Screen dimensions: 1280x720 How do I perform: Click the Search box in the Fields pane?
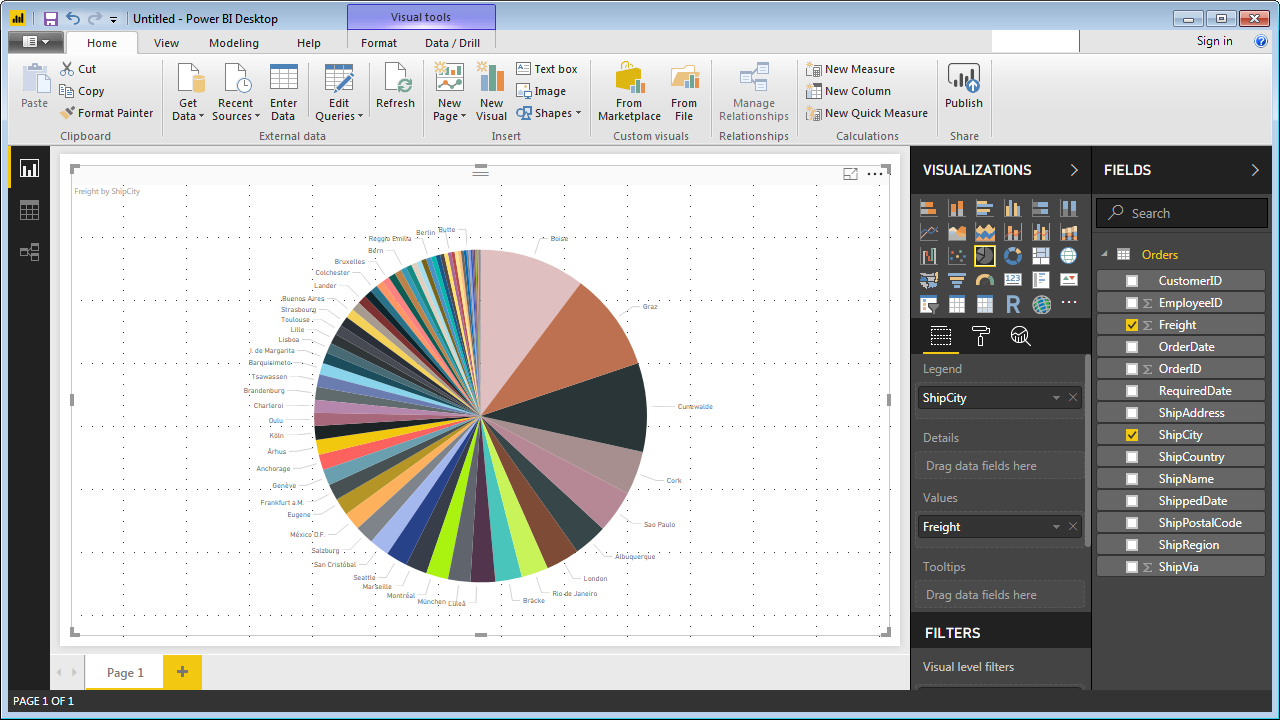[x=1181, y=212]
